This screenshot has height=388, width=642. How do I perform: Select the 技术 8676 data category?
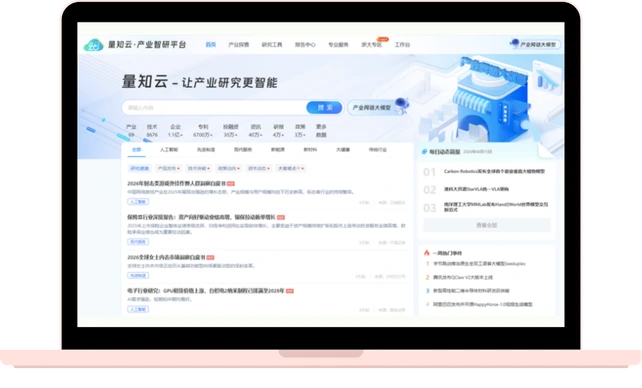152,131
